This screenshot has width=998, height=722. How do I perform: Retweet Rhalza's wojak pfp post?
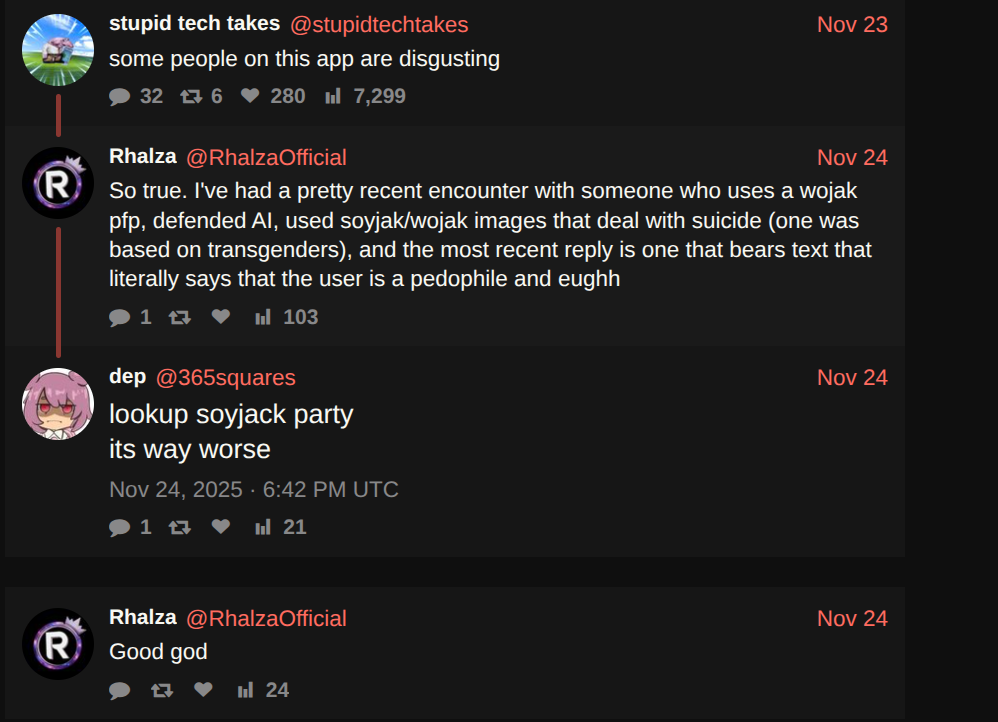coord(180,317)
